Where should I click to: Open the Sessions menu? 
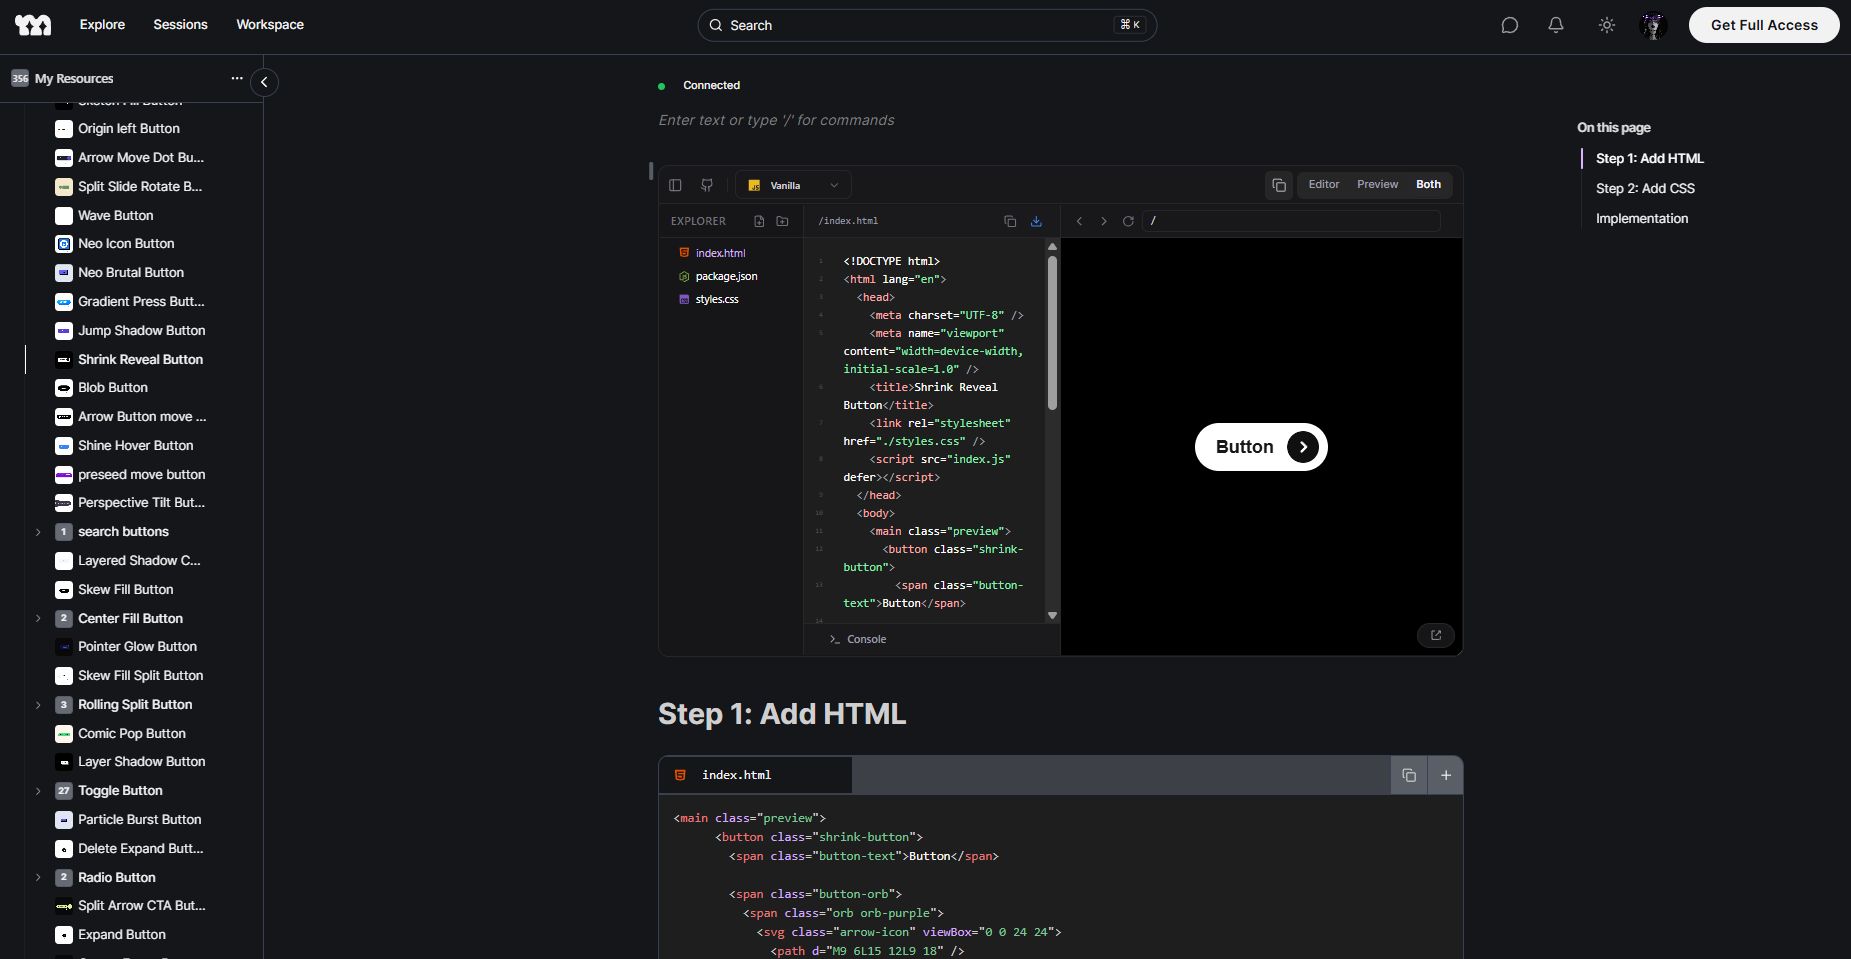(180, 25)
